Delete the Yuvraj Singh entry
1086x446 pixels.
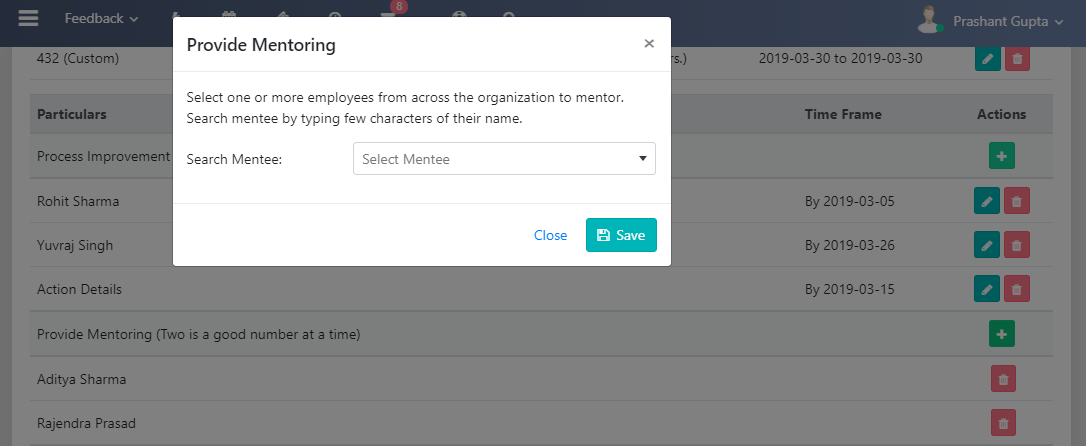(x=1017, y=244)
